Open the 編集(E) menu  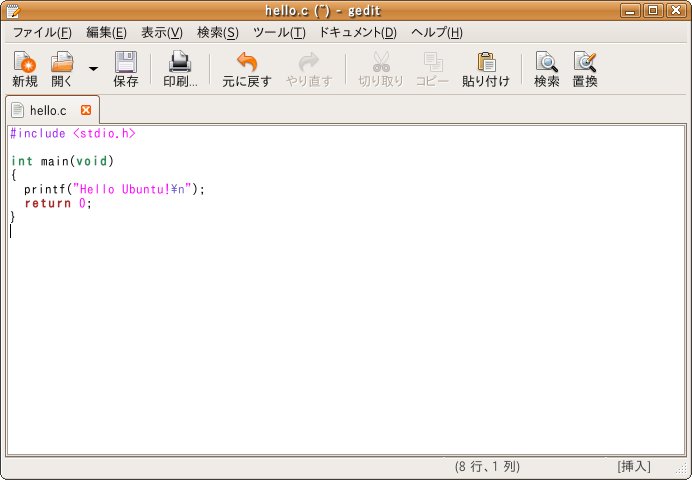pyautogui.click(x=106, y=32)
